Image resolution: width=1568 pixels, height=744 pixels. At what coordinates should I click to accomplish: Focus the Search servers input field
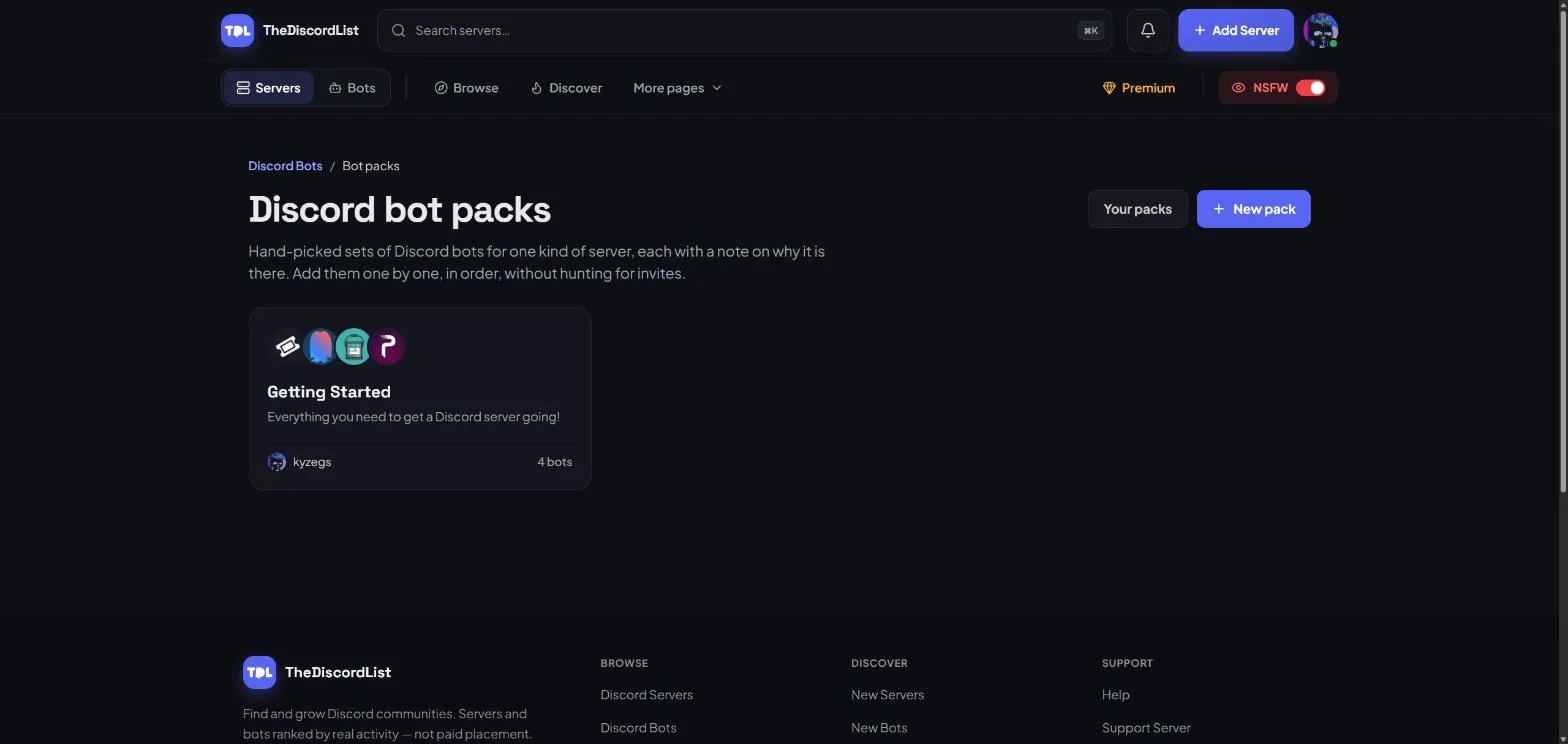744,30
